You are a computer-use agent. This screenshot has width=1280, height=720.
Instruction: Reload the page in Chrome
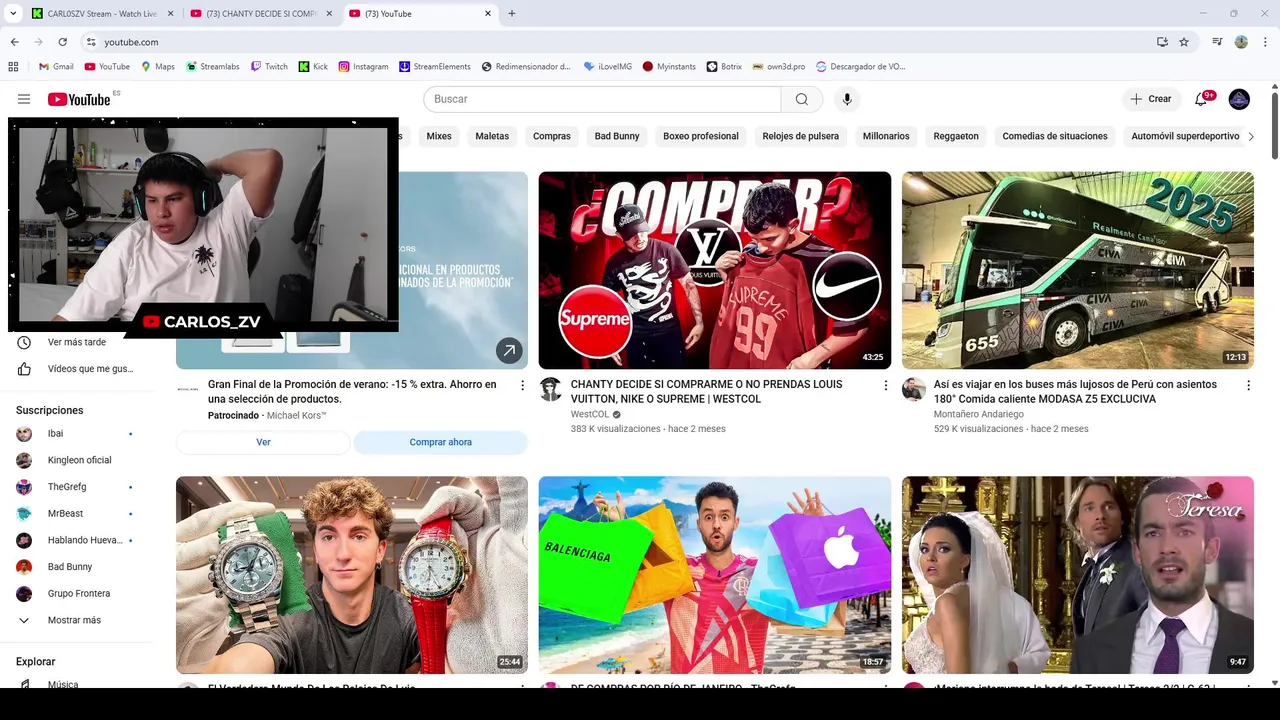(x=62, y=42)
